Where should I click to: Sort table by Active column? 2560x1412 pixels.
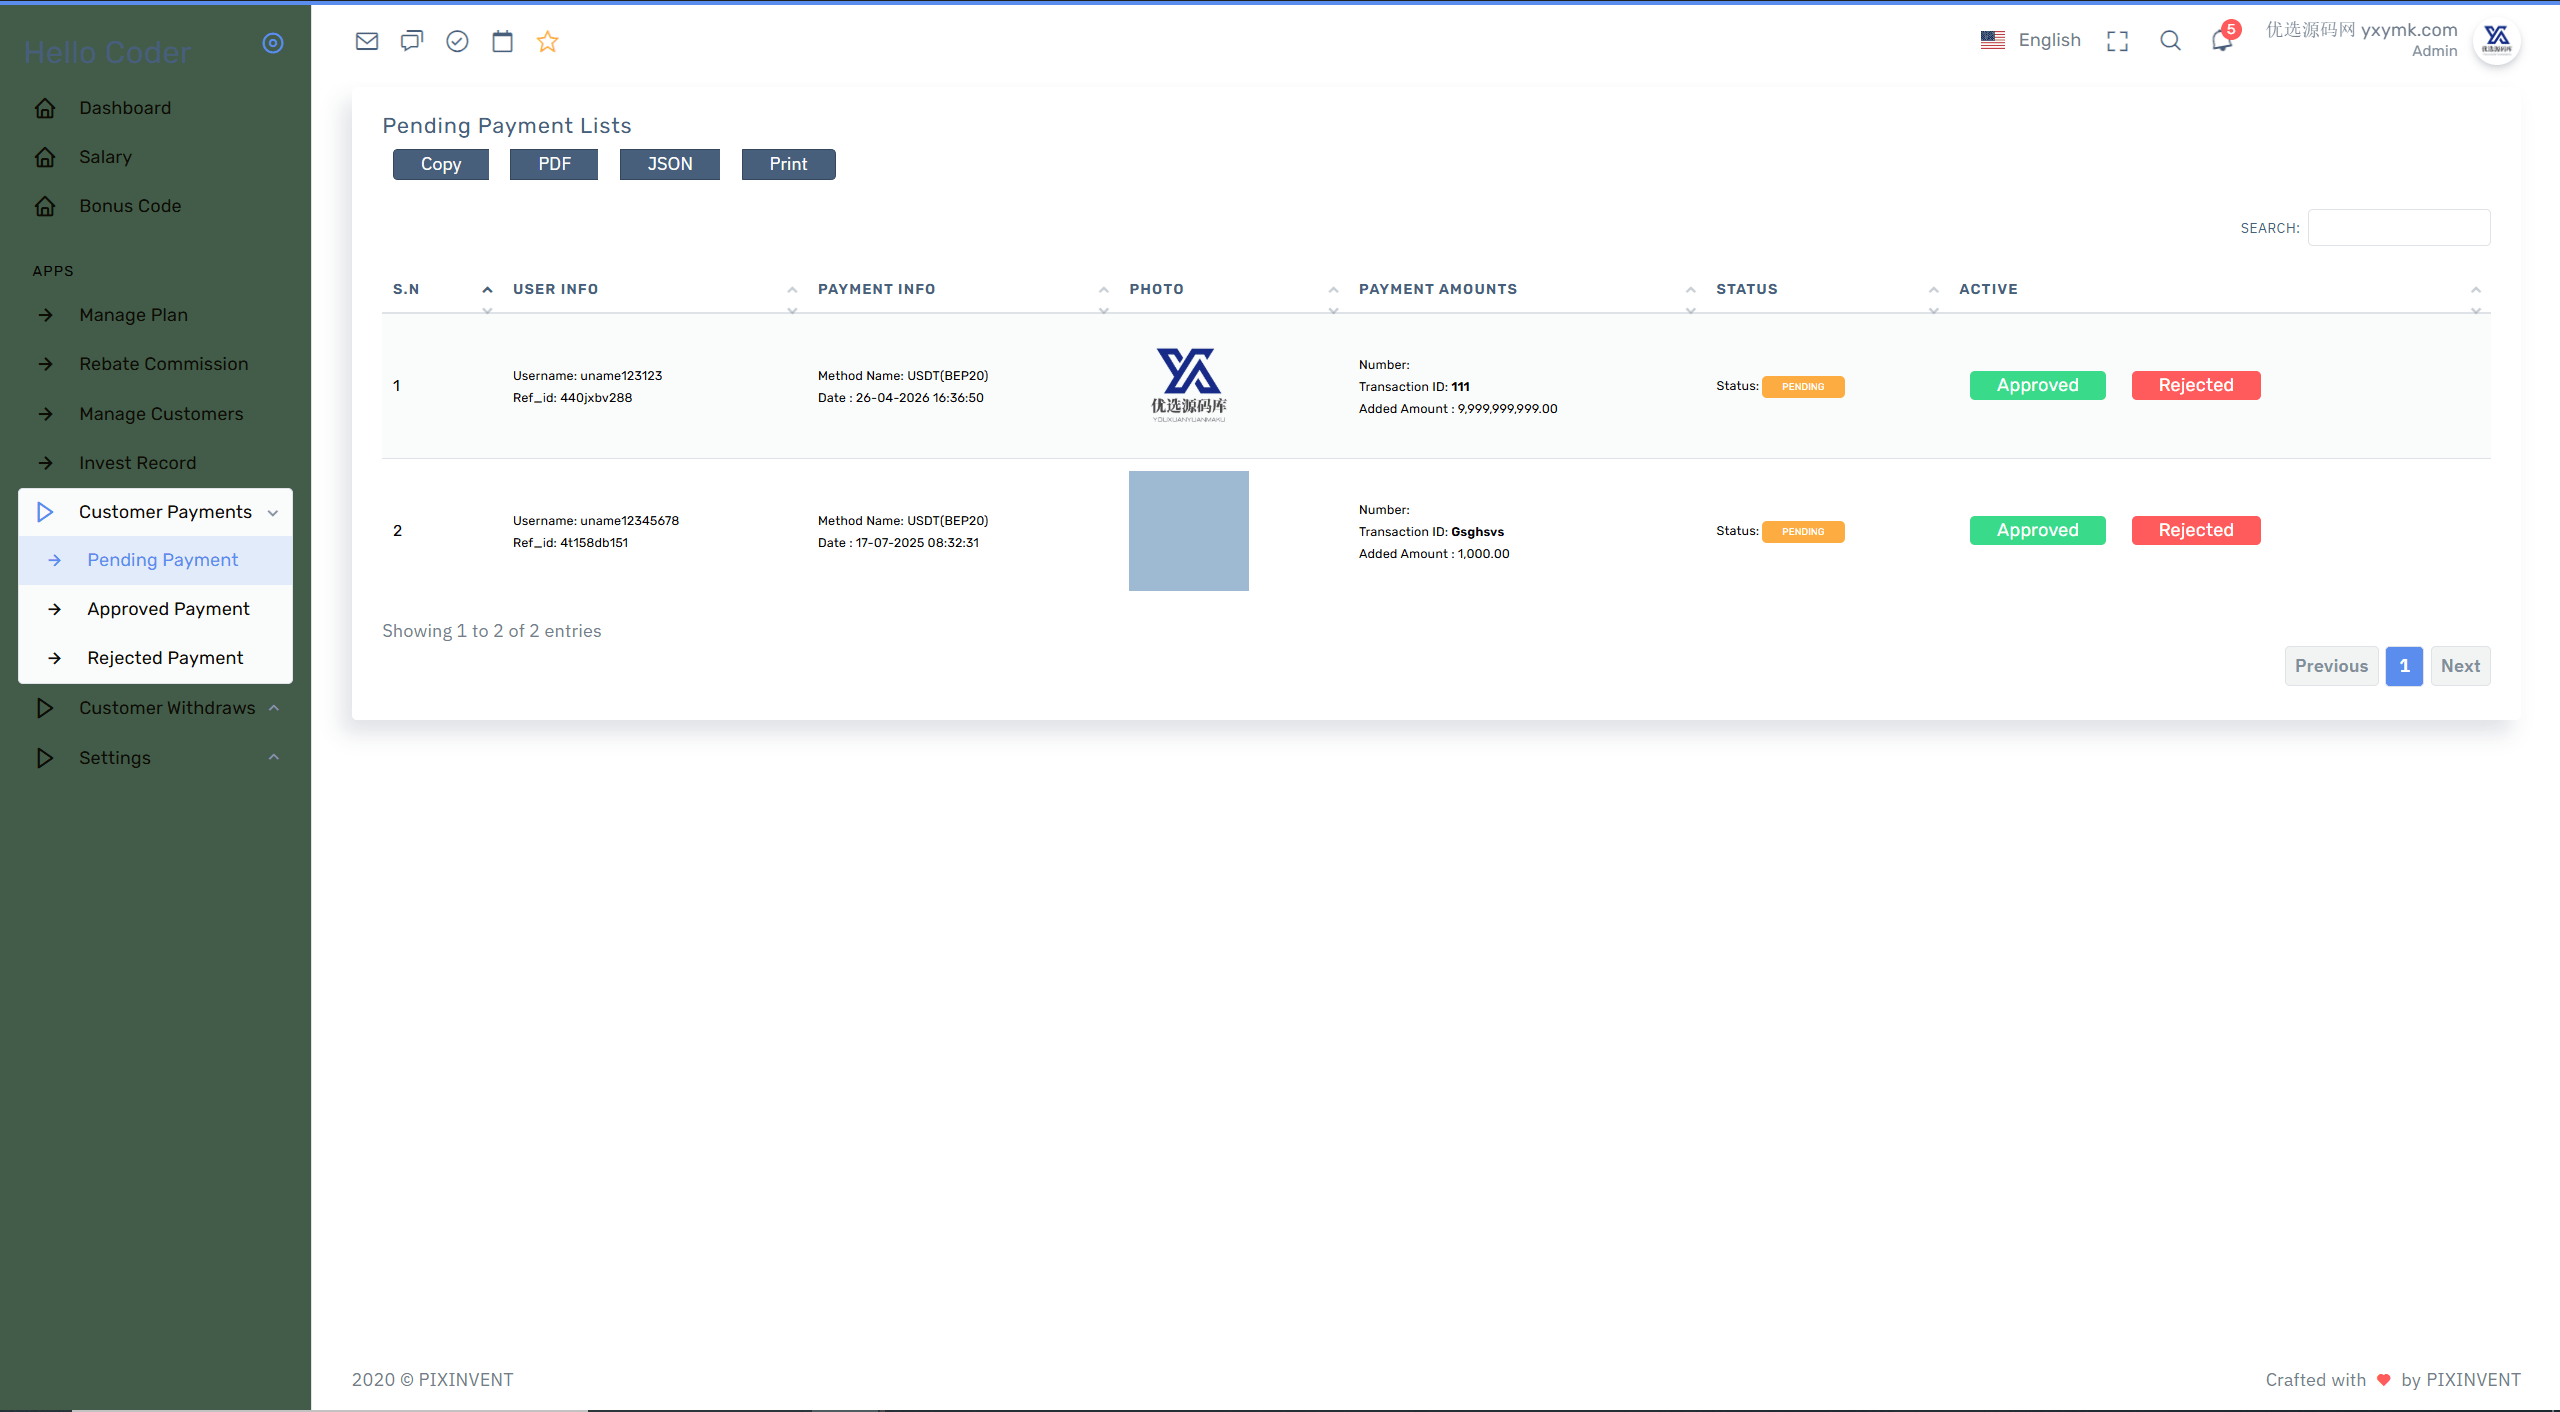click(x=2219, y=289)
